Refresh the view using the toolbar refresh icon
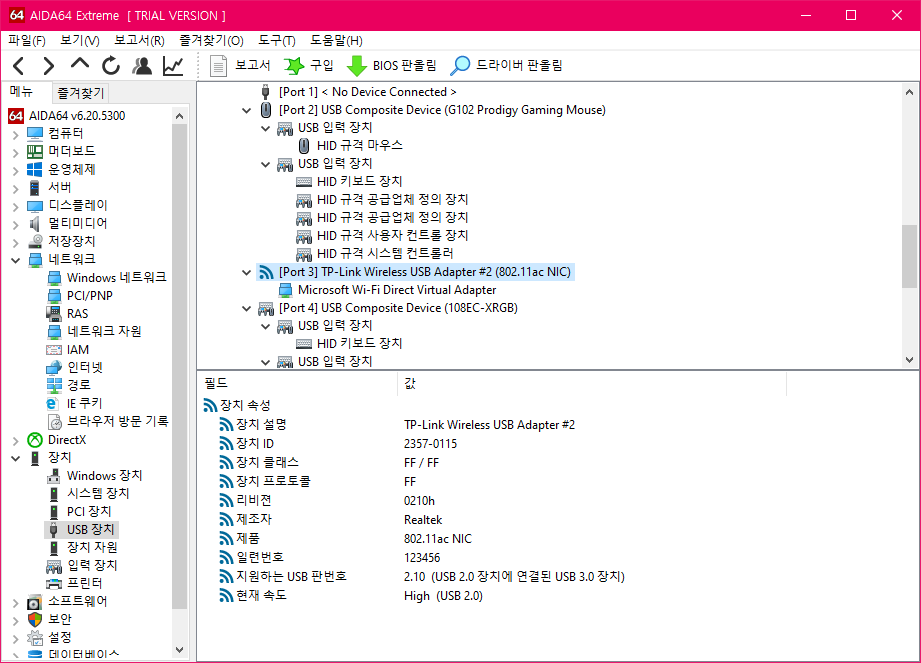This screenshot has width=921, height=663. coord(111,66)
